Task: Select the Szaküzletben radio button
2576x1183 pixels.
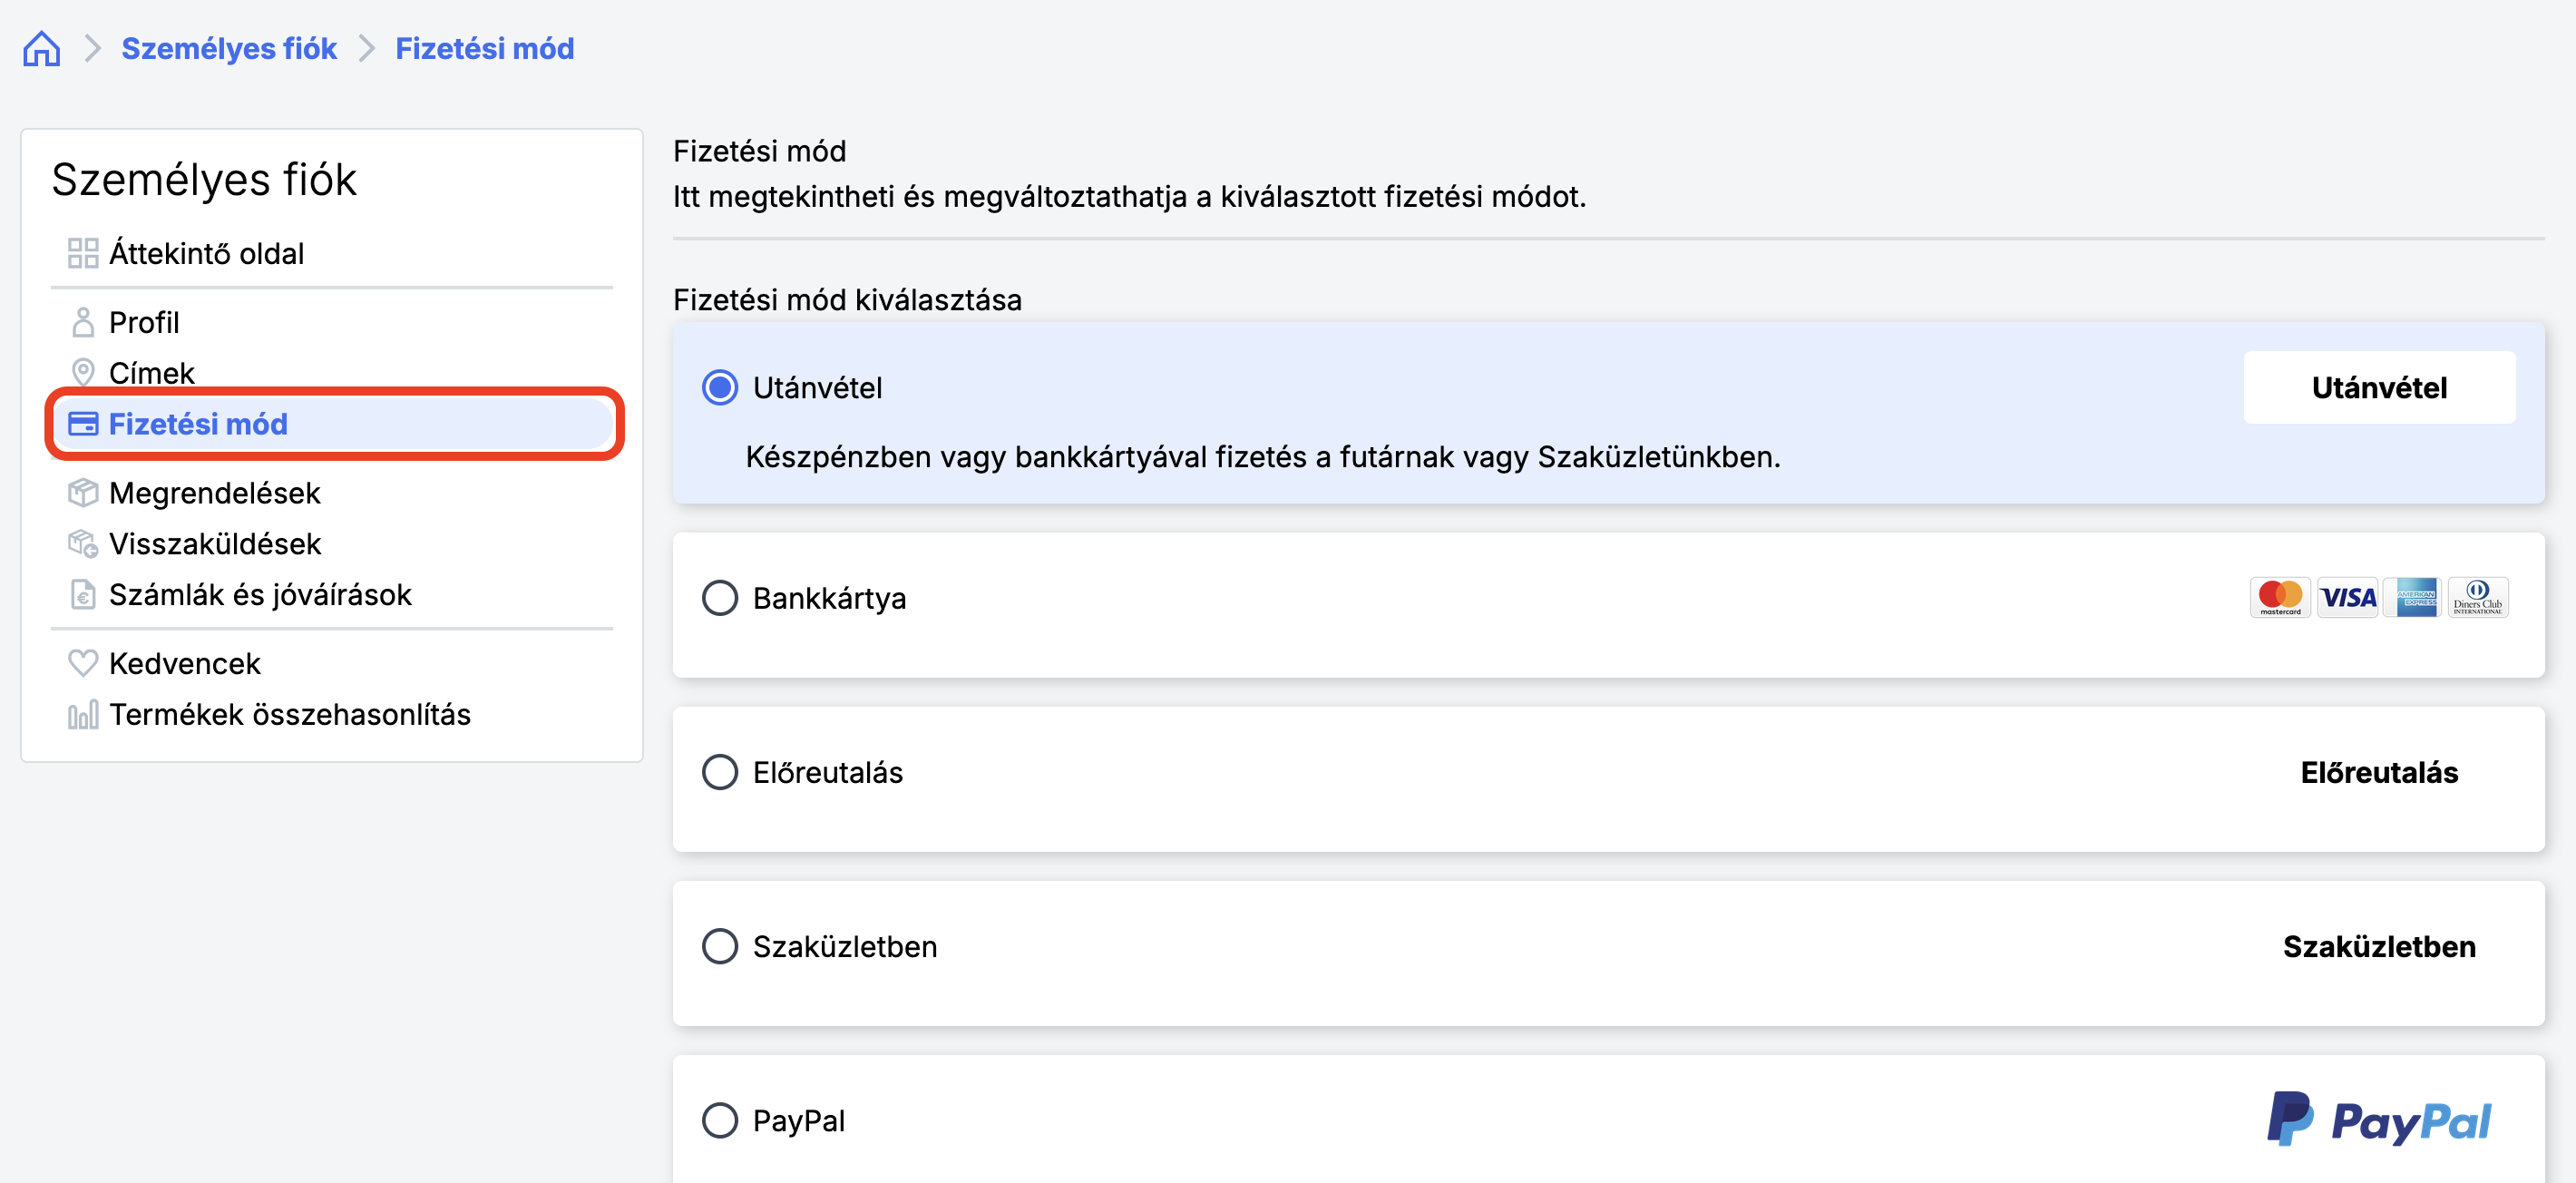Action: (720, 946)
